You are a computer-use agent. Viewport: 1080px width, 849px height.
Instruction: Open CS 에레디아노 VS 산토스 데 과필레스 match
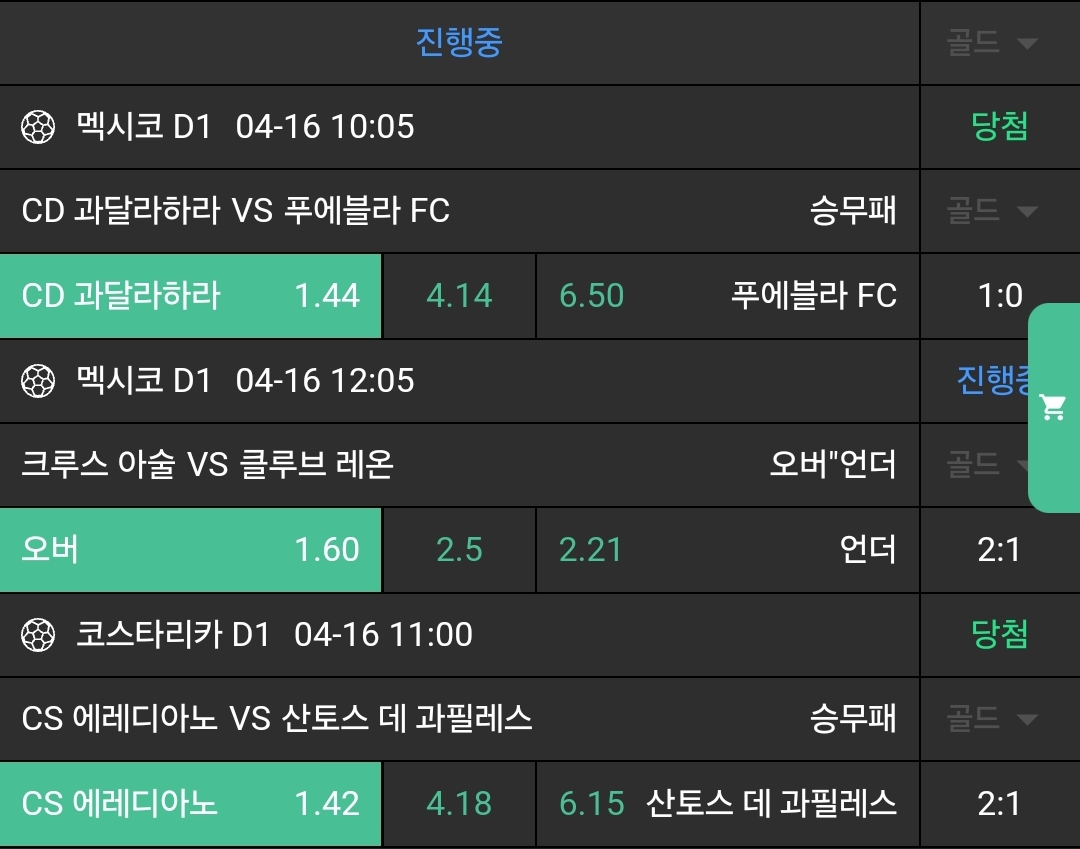pos(277,718)
